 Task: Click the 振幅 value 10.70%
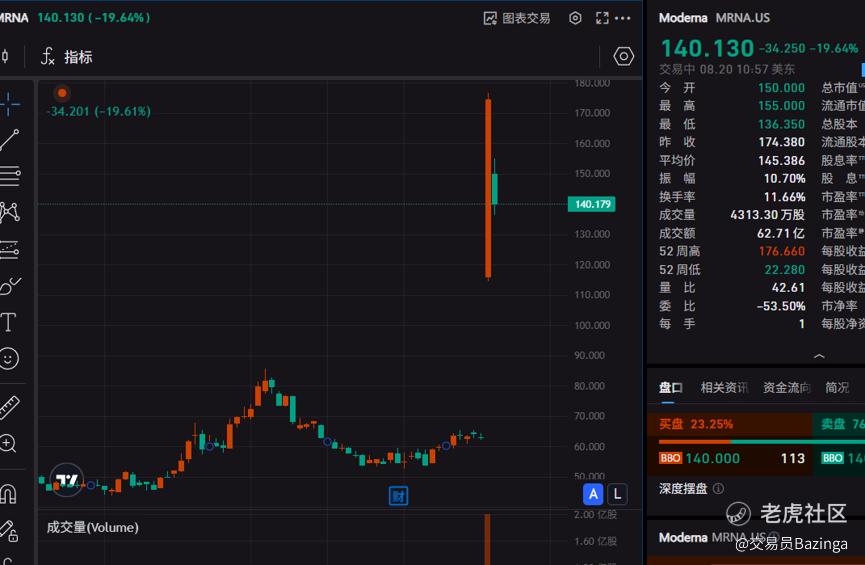[x=784, y=179]
